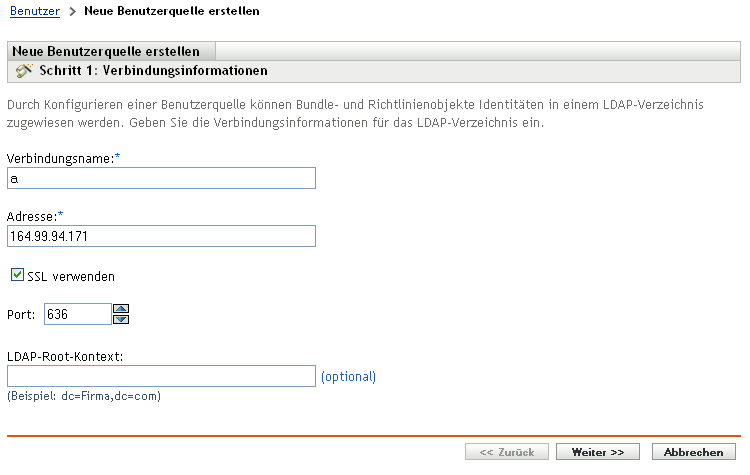Focus the LDAP-Root-Kontext input field

tap(161, 376)
